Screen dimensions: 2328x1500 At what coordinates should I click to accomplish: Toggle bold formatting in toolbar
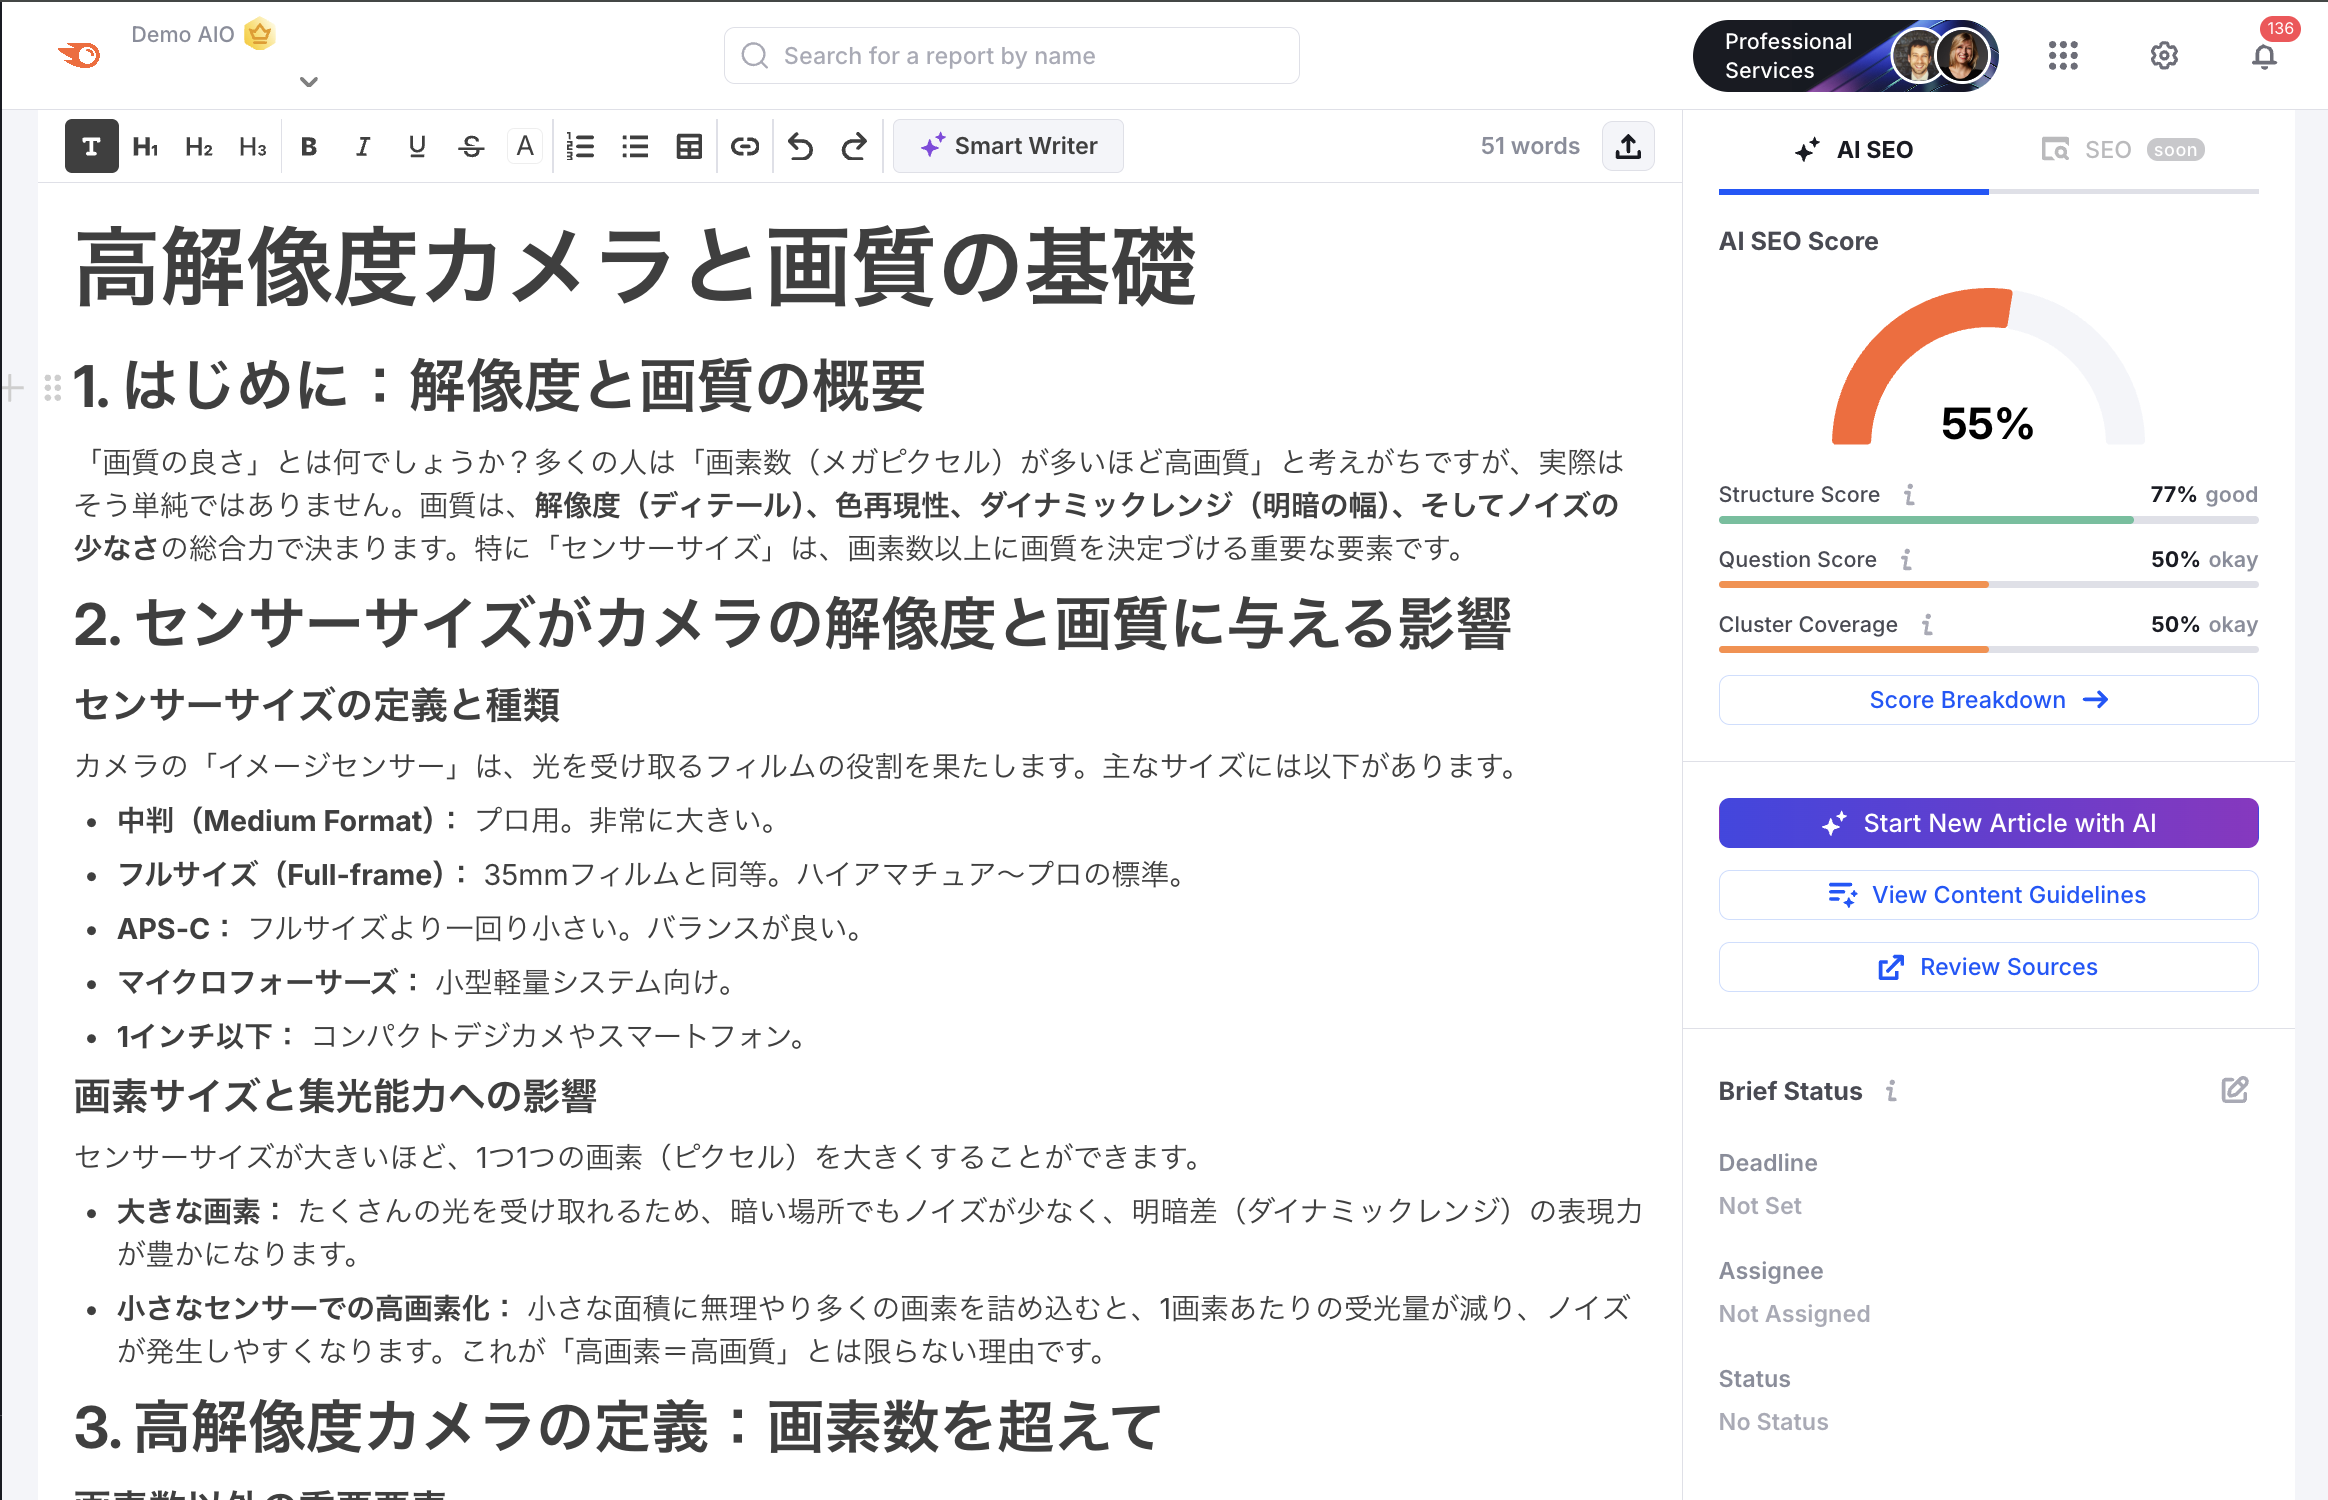click(309, 147)
